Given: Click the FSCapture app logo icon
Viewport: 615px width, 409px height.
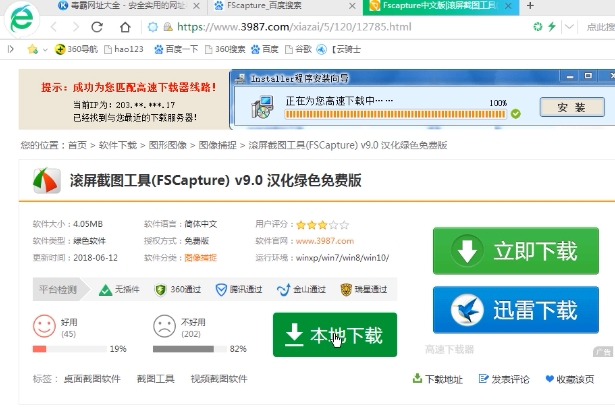Looking at the screenshot, I should [47, 180].
